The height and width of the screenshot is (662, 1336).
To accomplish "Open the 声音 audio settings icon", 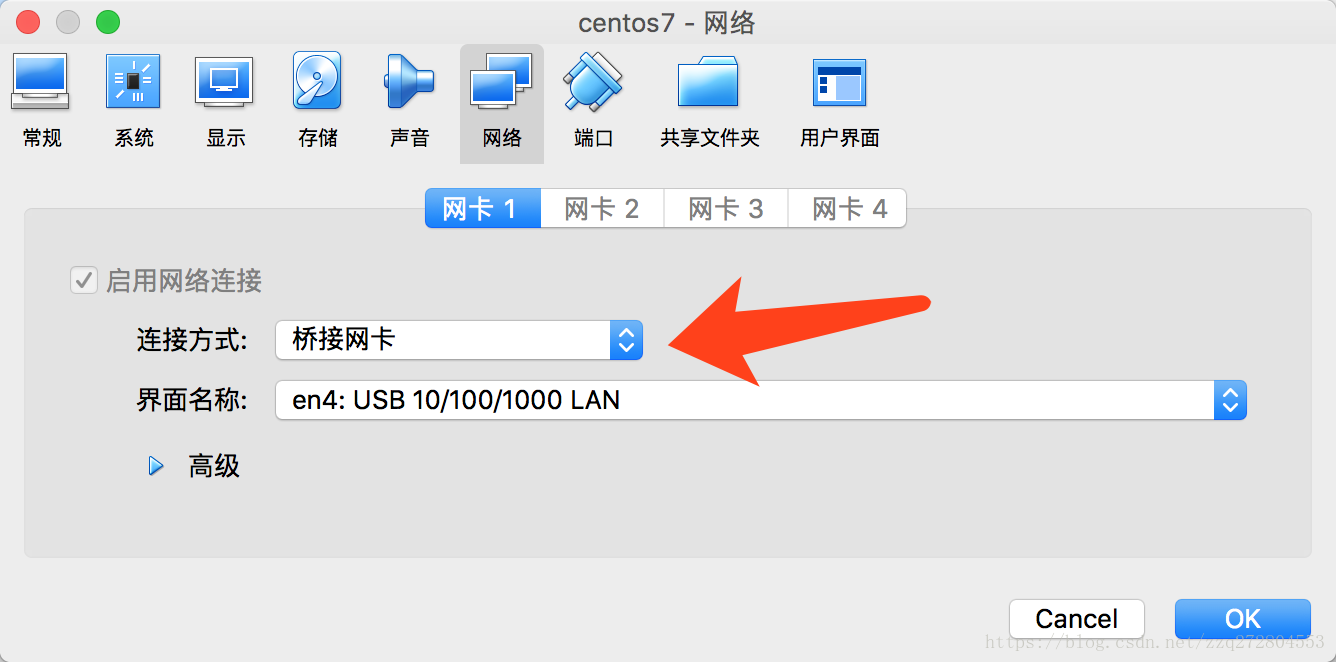I will (x=409, y=101).
